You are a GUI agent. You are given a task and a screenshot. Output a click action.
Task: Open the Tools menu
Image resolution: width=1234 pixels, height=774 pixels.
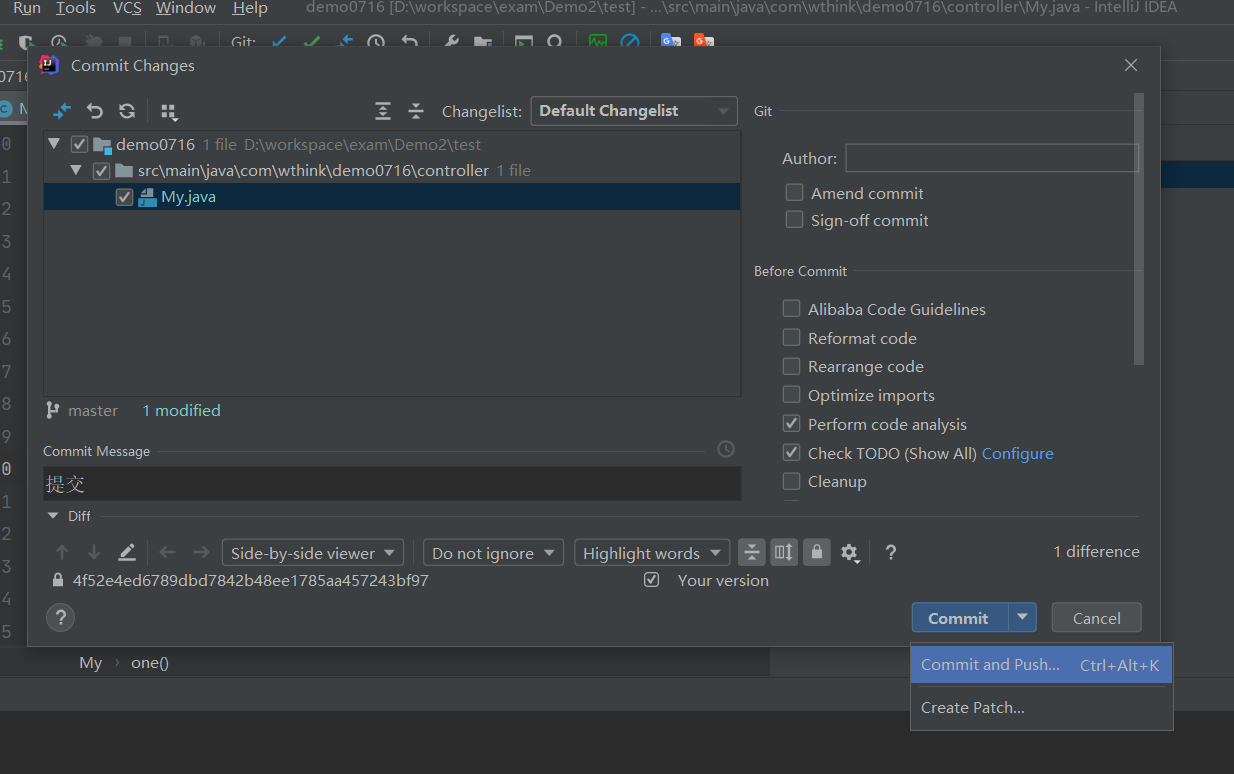(x=76, y=8)
